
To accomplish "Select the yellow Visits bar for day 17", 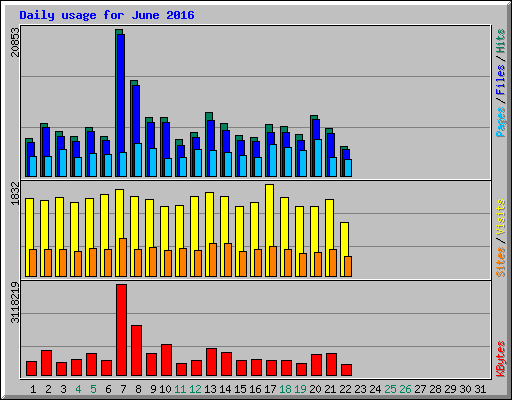I will tap(269, 215).
